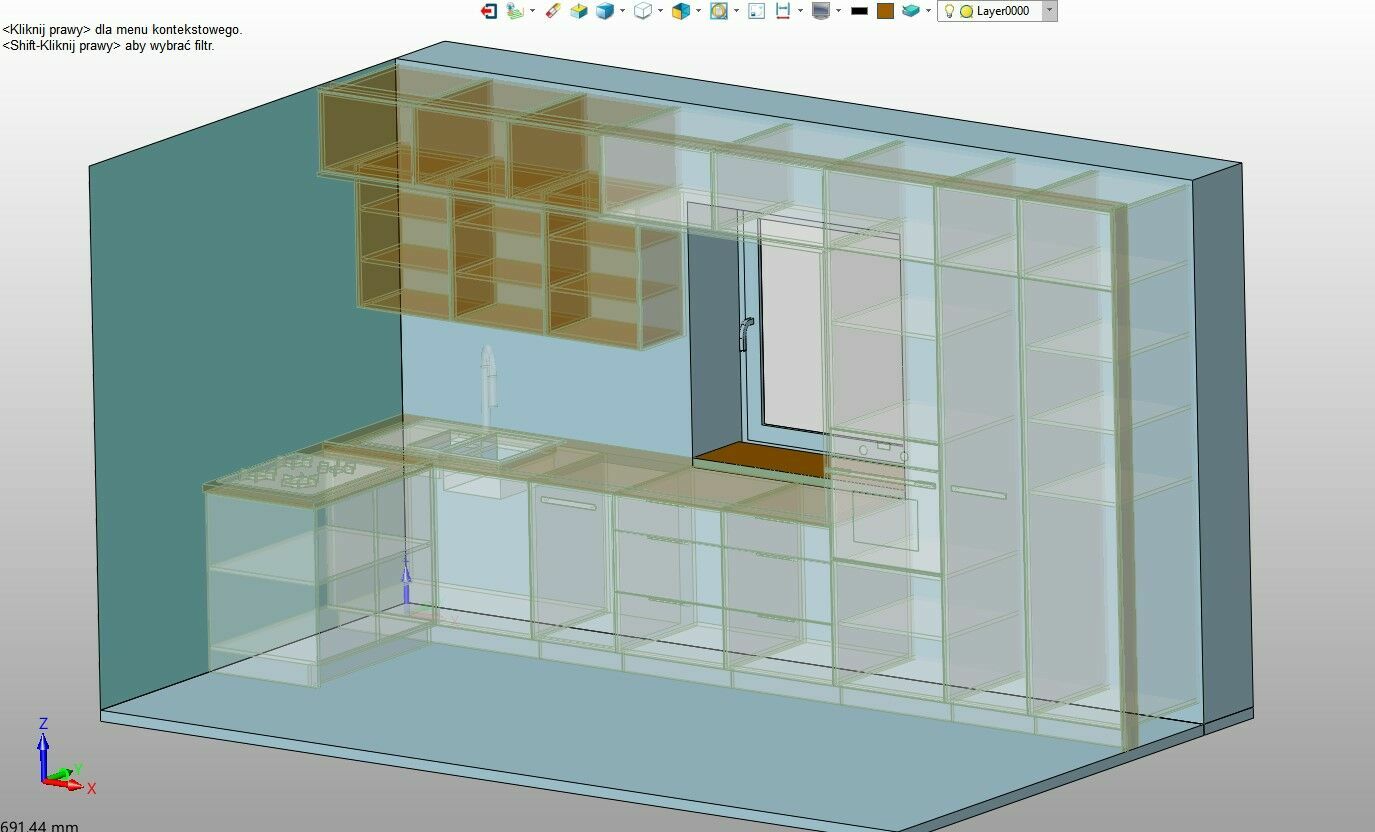This screenshot has height=832, width=1375.
Task: Select the white wireframe cube icon
Action: [643, 11]
